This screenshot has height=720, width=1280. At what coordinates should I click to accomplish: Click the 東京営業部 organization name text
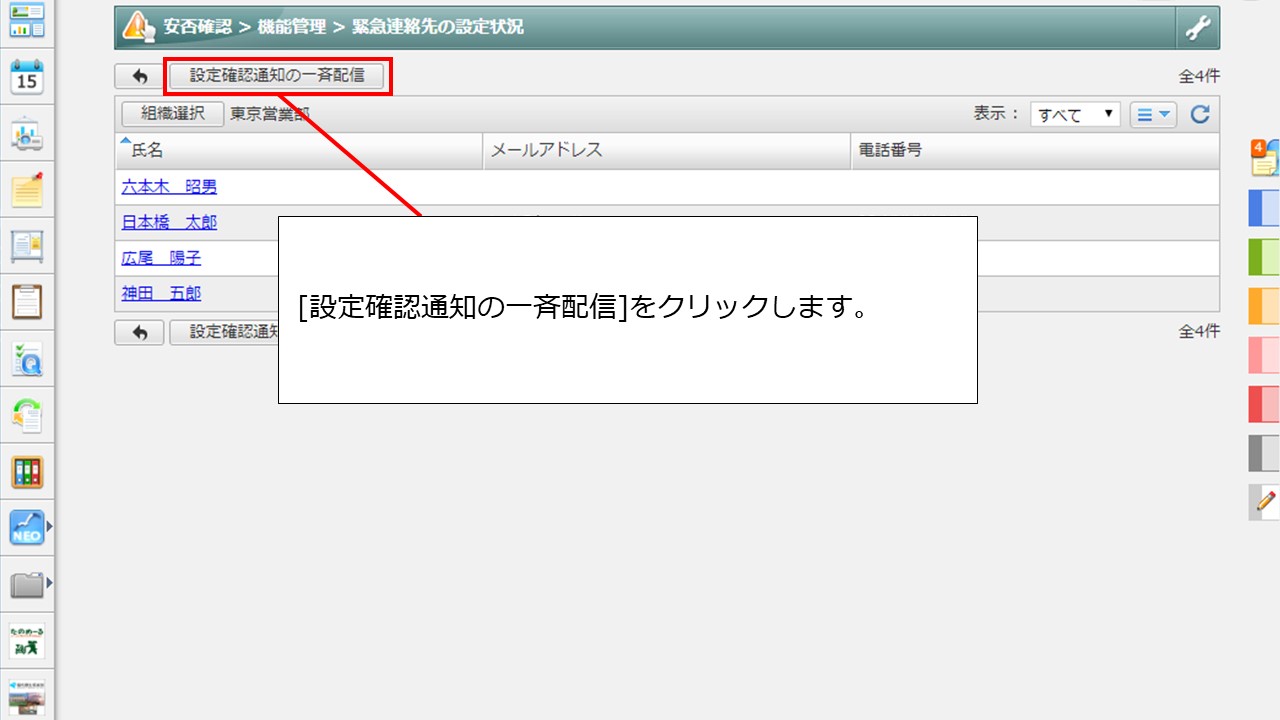[x=270, y=114]
